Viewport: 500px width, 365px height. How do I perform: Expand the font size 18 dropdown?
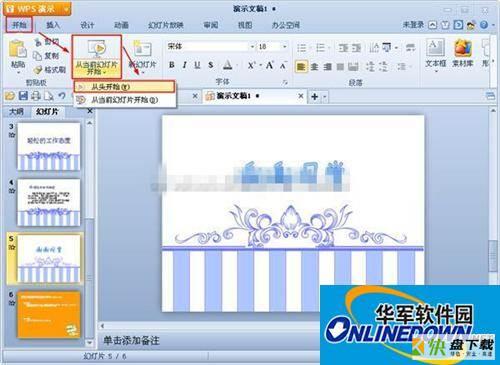click(x=285, y=47)
